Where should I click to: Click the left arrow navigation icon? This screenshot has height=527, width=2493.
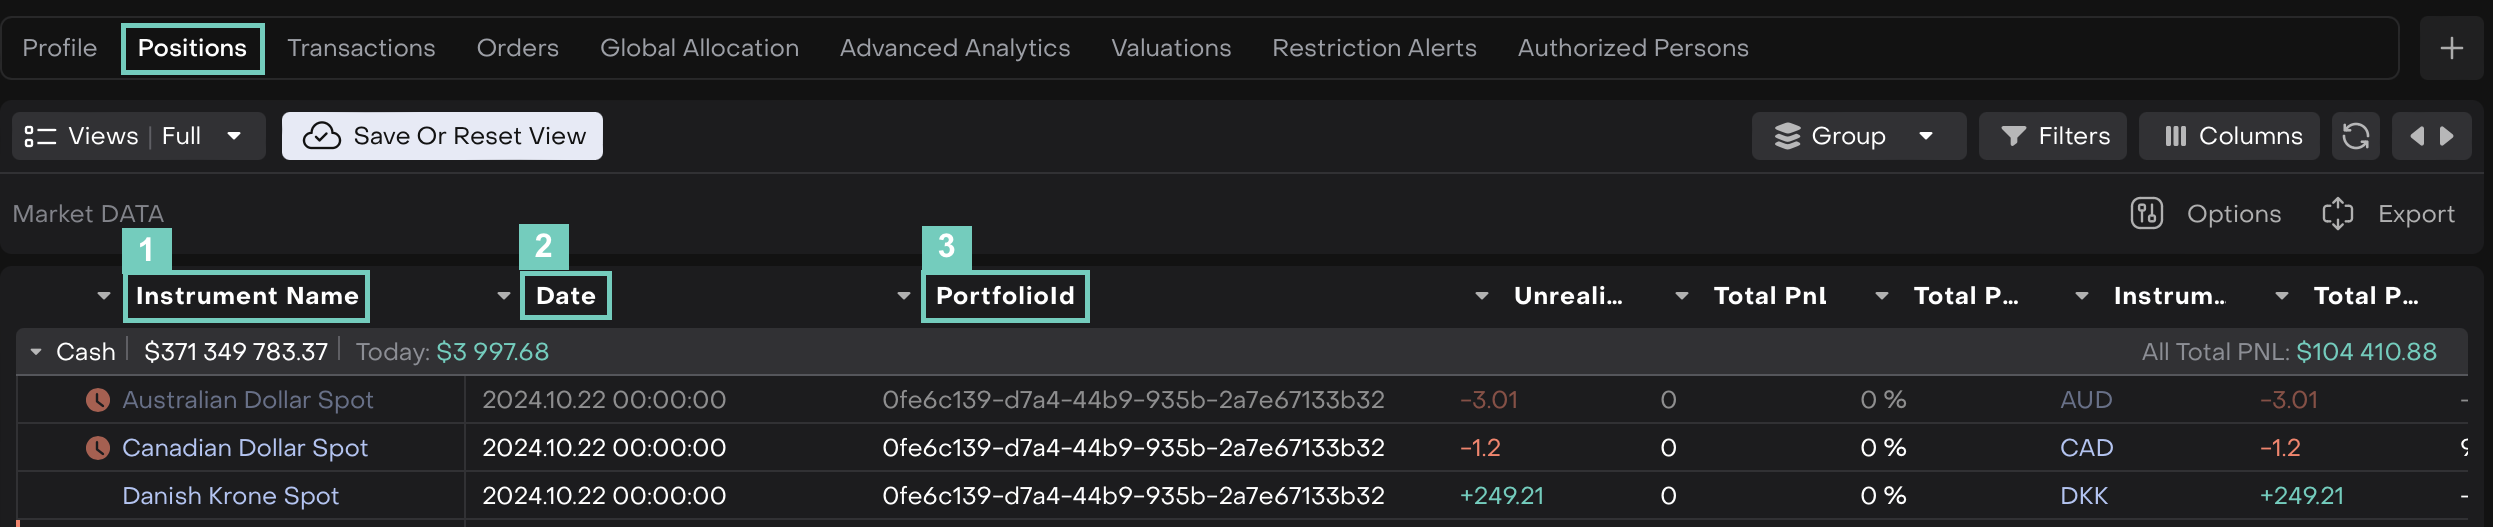click(x=2417, y=136)
